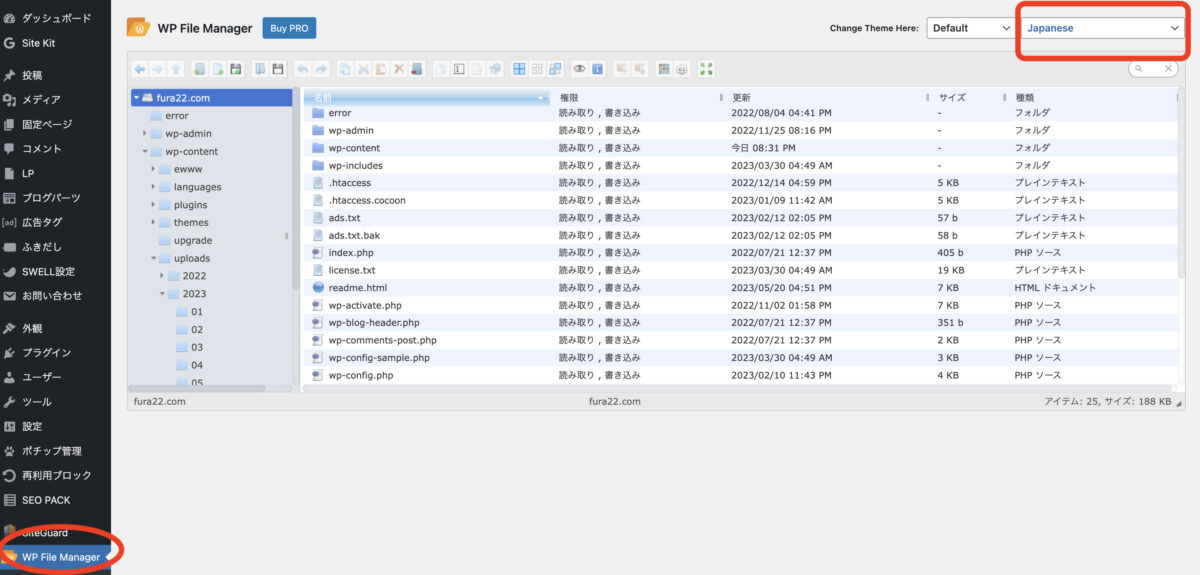The height and width of the screenshot is (575, 1200).
Task: Click the copy toolbar icon
Action: (x=345, y=69)
